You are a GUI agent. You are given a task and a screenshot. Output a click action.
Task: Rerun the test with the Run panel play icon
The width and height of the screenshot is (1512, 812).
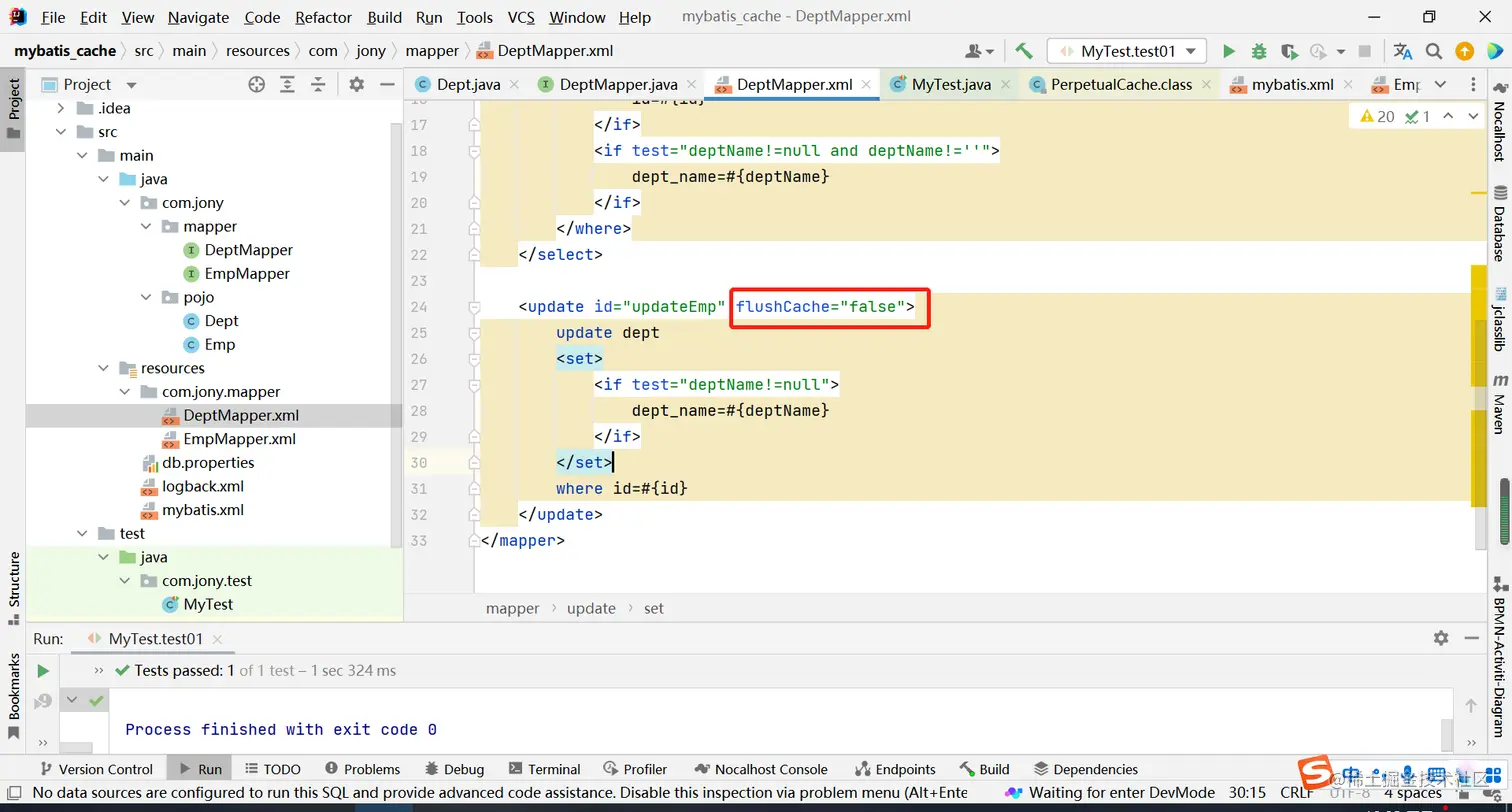click(43, 671)
